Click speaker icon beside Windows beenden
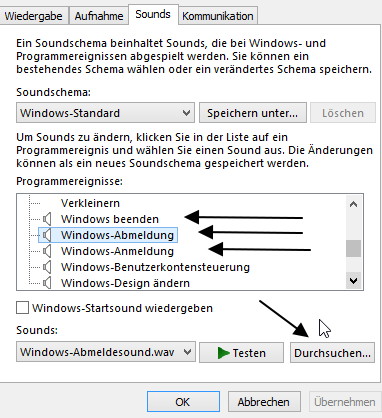382x418 pixels. 47,219
